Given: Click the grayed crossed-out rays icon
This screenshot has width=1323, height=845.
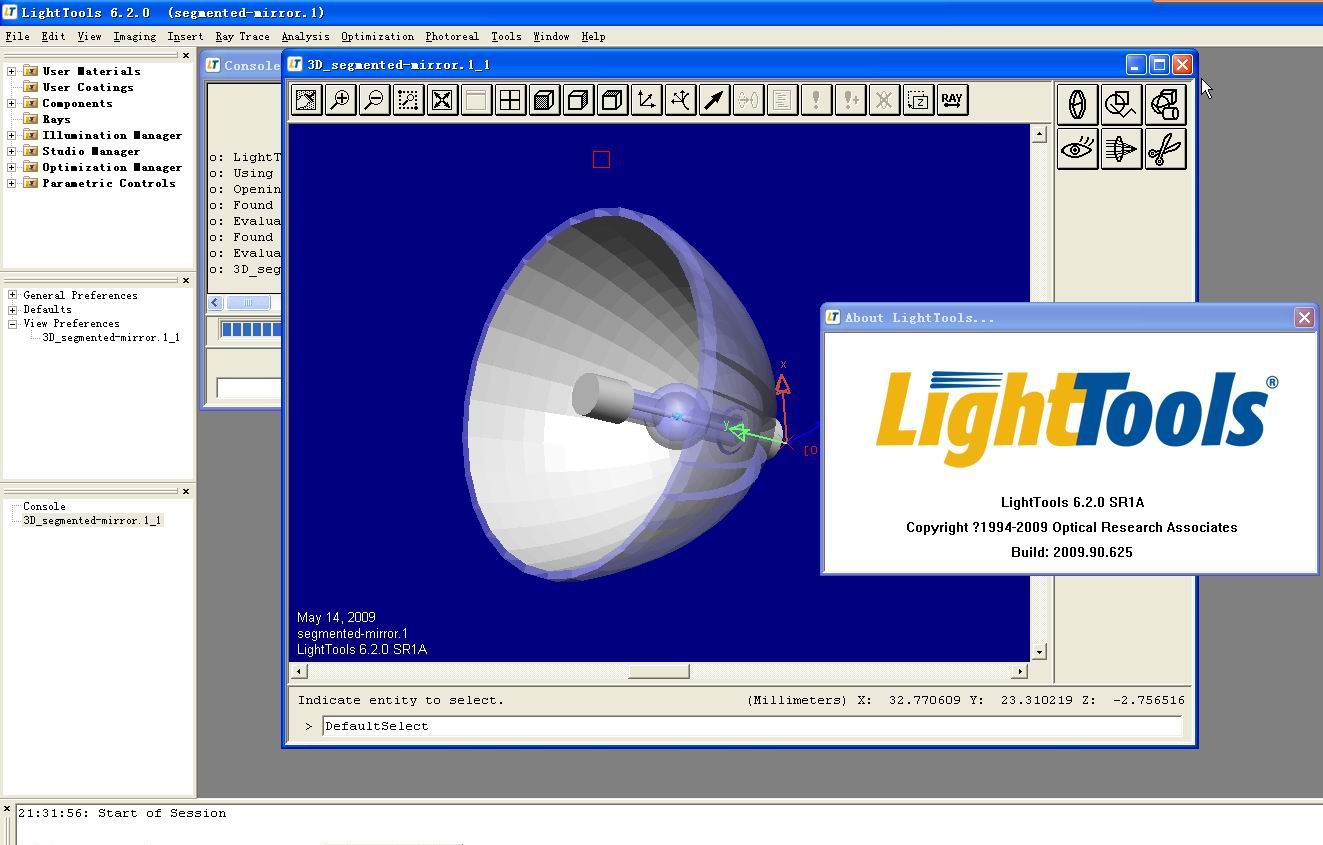Looking at the screenshot, I should tap(885, 100).
